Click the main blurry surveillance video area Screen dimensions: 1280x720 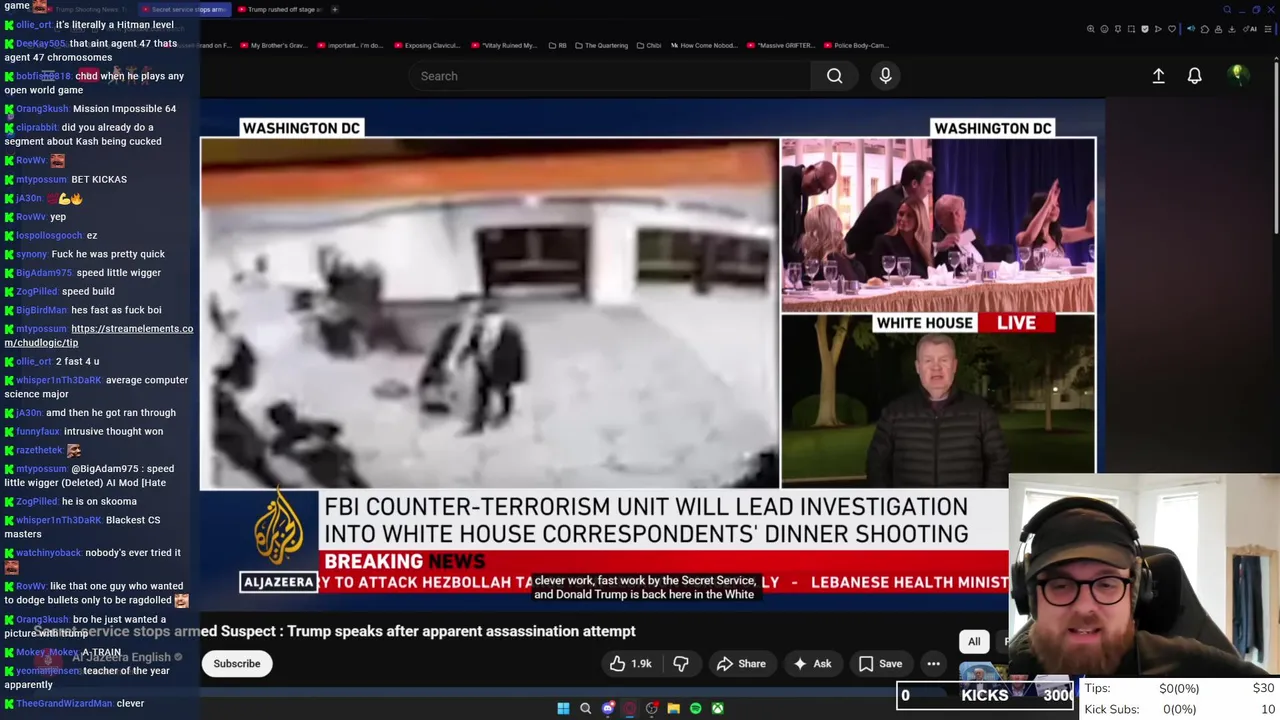pos(490,313)
